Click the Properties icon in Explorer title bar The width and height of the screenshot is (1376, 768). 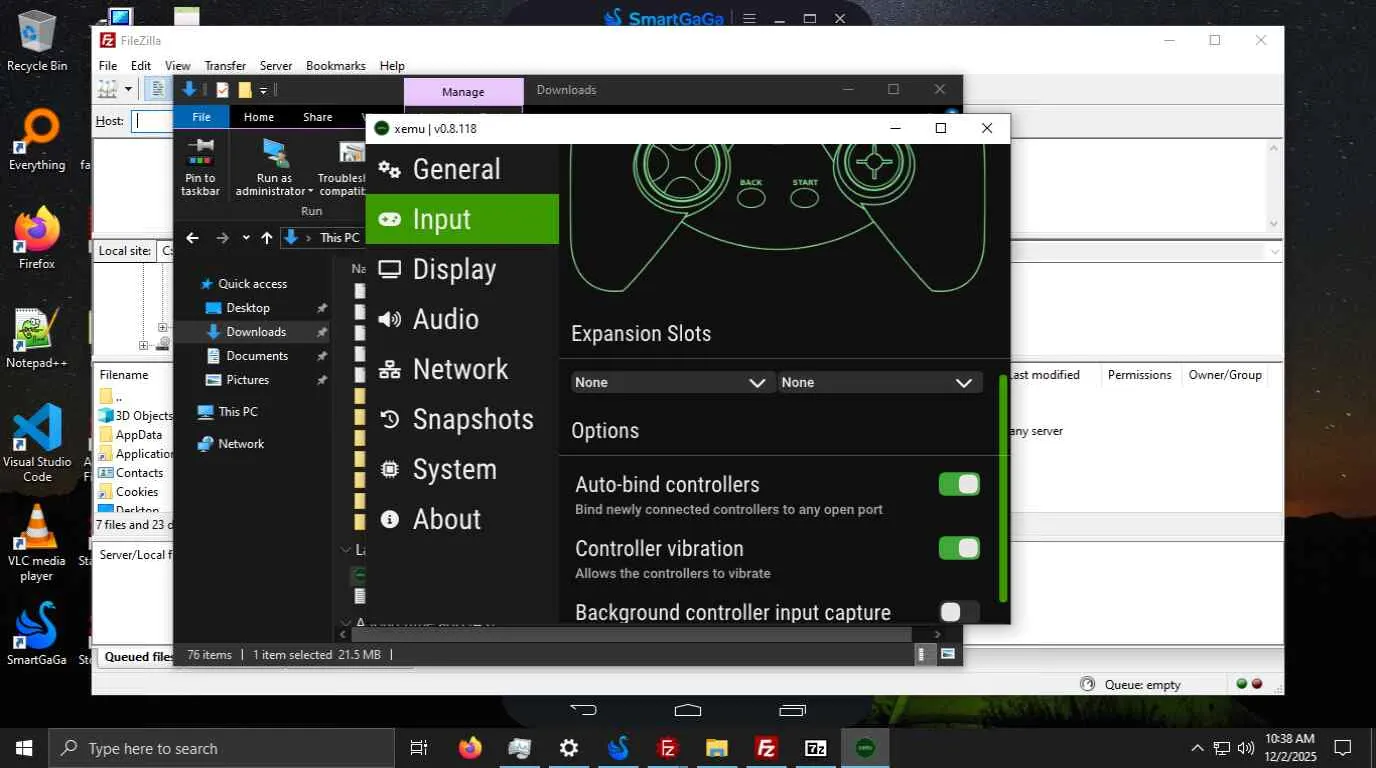[x=222, y=90]
